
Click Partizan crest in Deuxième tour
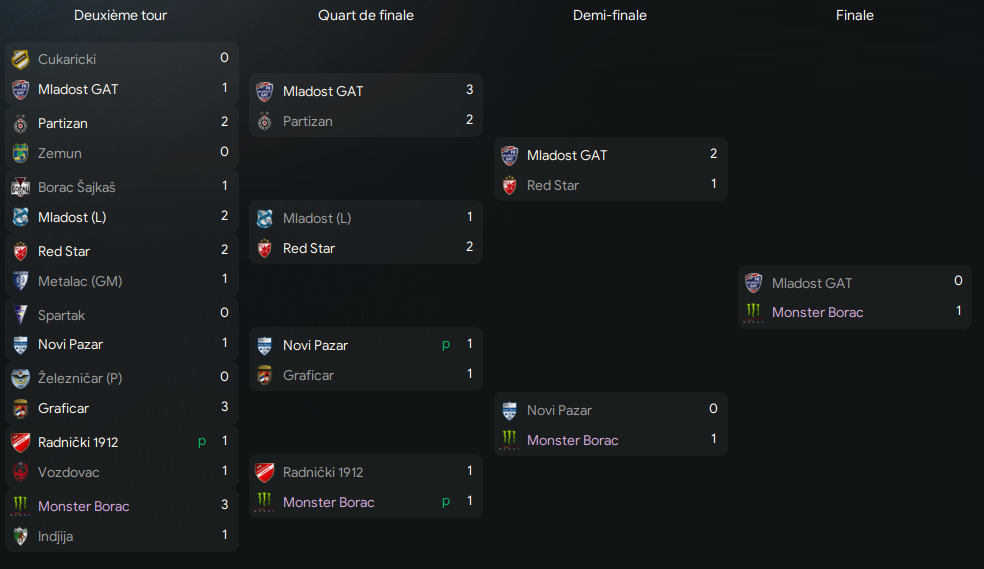20,124
